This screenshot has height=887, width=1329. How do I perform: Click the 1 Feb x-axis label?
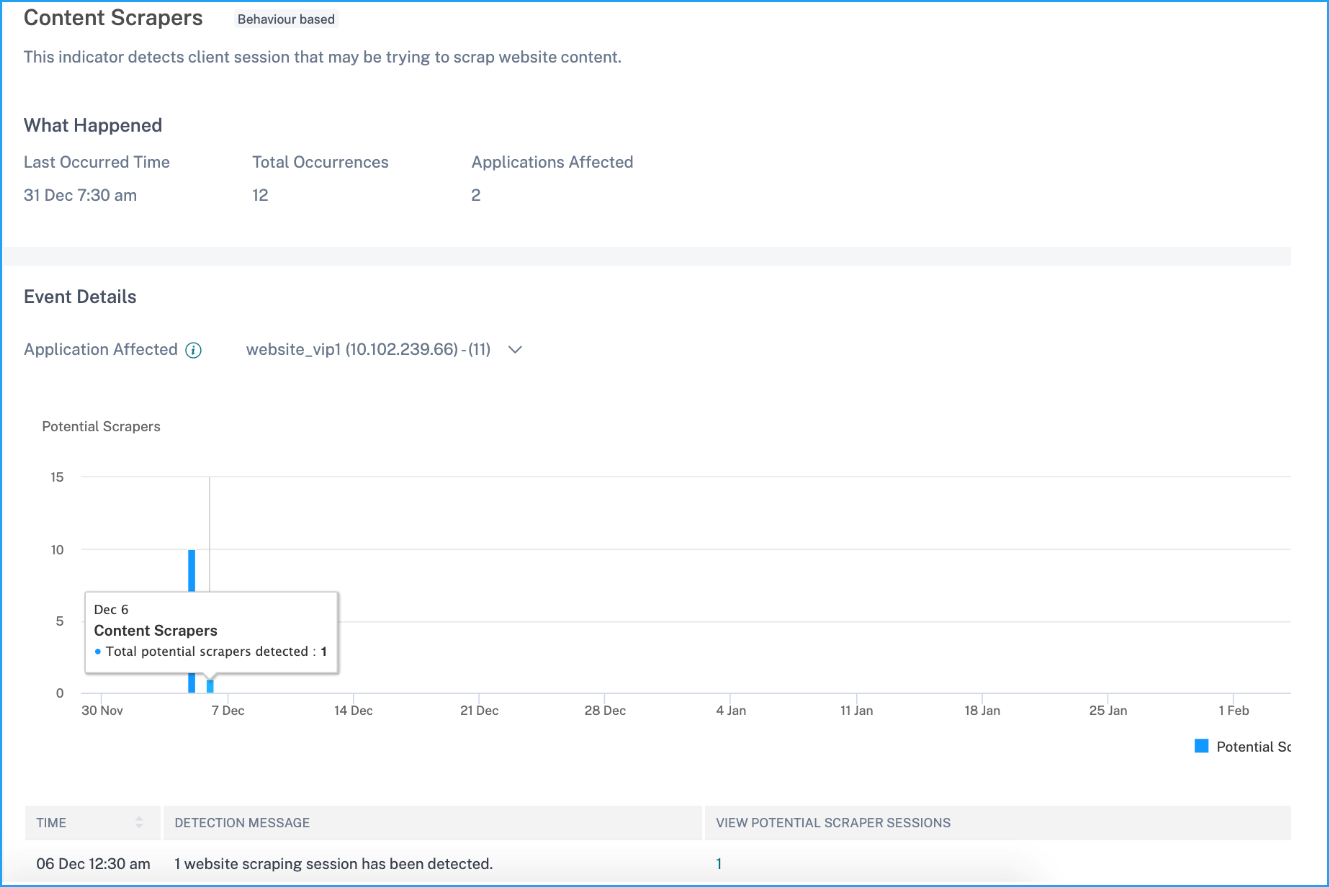[1233, 711]
